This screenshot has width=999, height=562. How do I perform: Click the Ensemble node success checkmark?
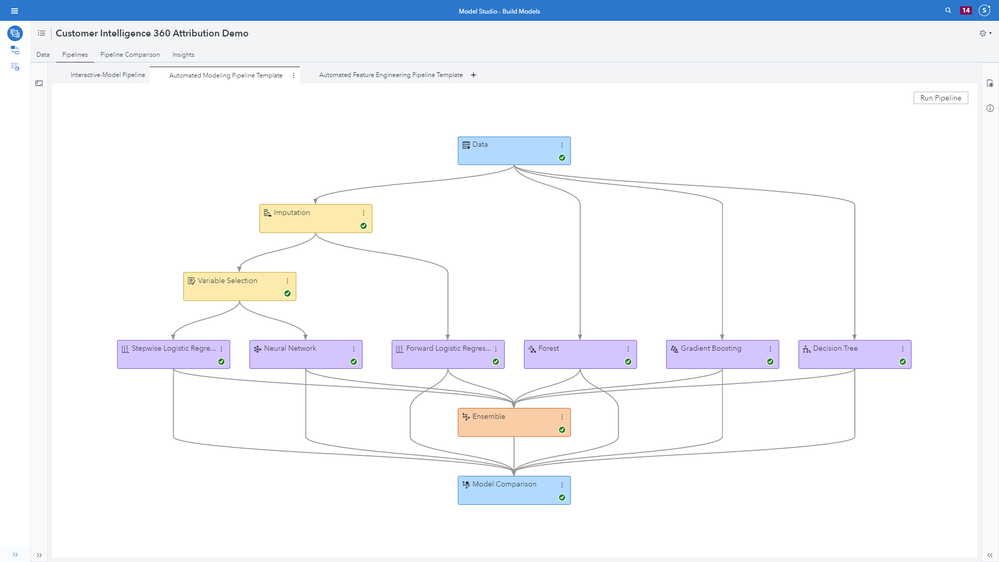562,430
